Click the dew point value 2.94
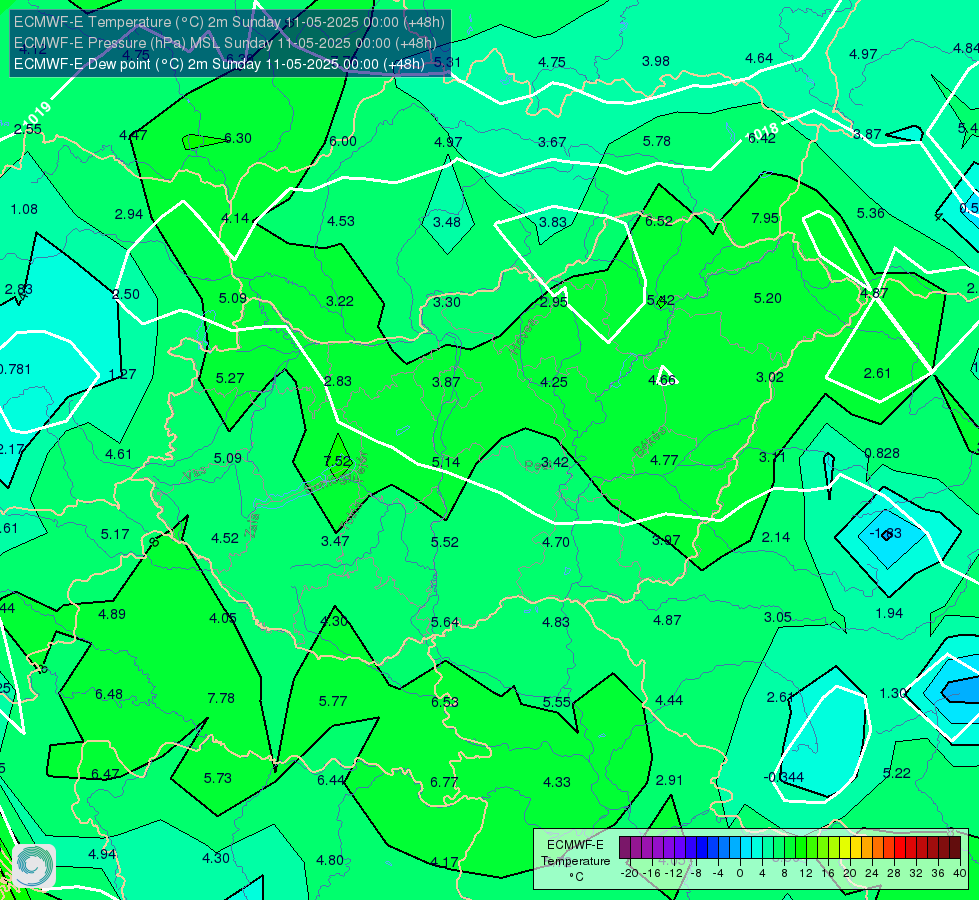The height and width of the screenshot is (900, 979). (x=129, y=214)
